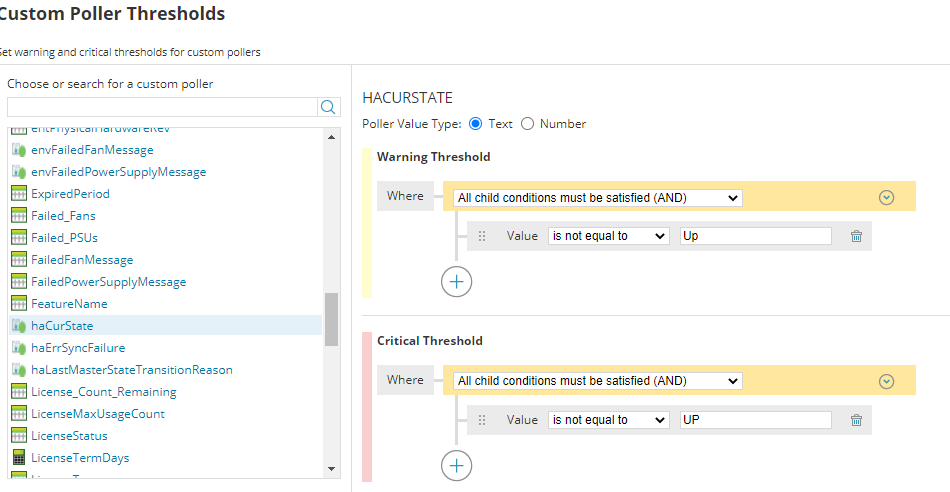
Task: Add a condition under Warning Threshold
Action: coord(456,282)
